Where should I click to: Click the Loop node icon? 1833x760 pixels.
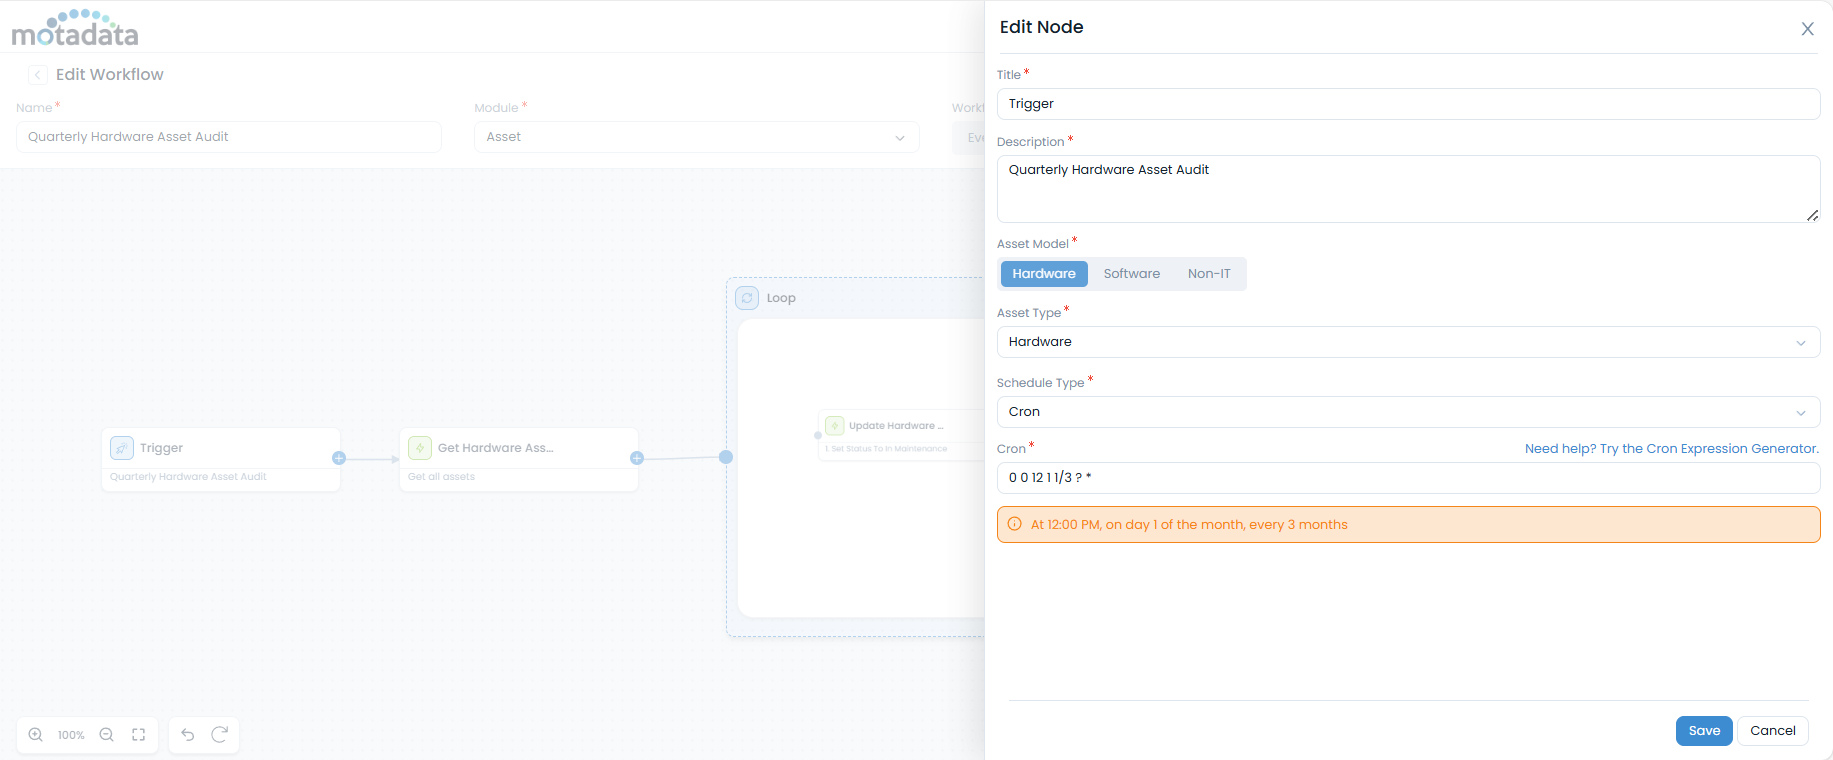[x=747, y=298]
